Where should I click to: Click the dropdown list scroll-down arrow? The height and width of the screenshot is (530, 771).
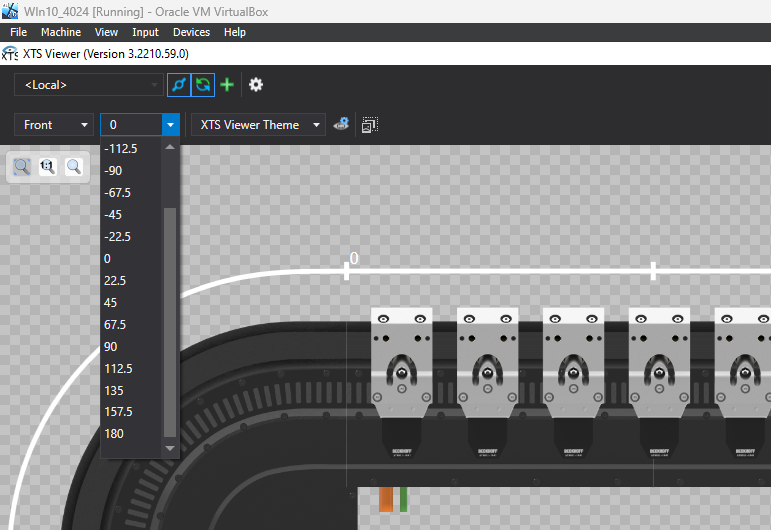pyautogui.click(x=170, y=448)
